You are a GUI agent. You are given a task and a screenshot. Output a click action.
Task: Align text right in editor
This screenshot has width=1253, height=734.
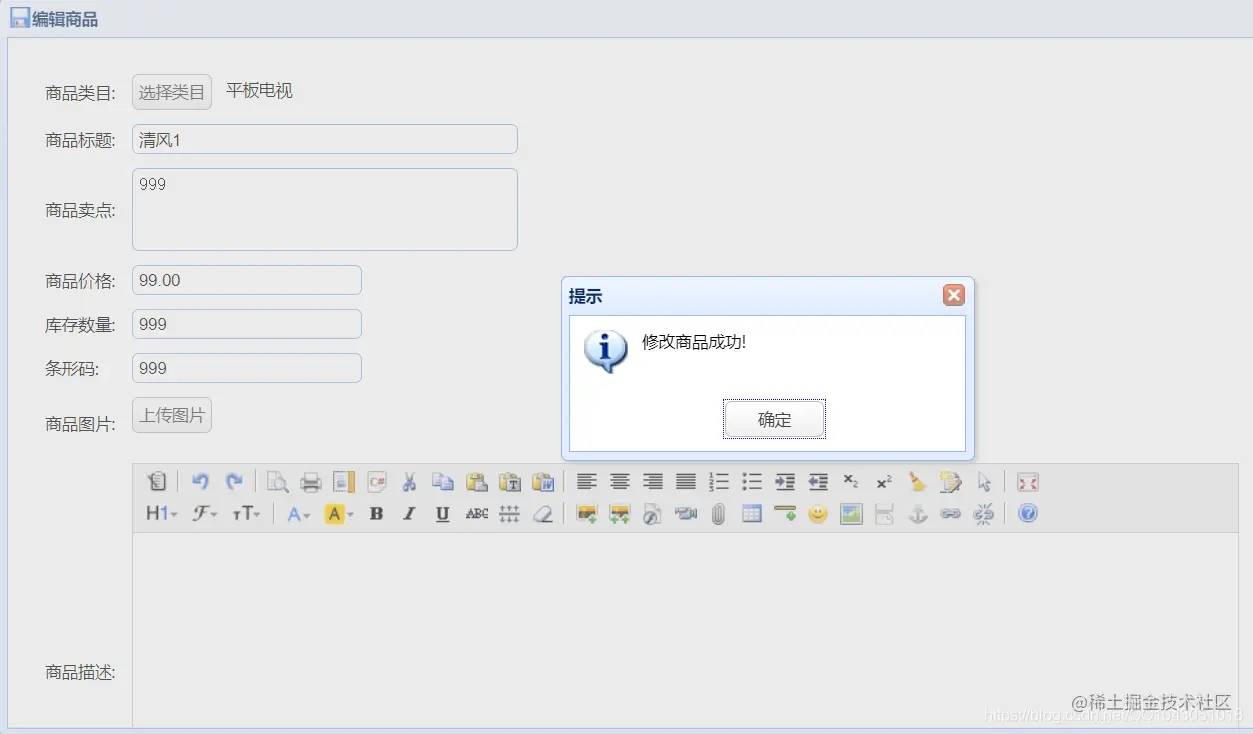click(x=653, y=482)
